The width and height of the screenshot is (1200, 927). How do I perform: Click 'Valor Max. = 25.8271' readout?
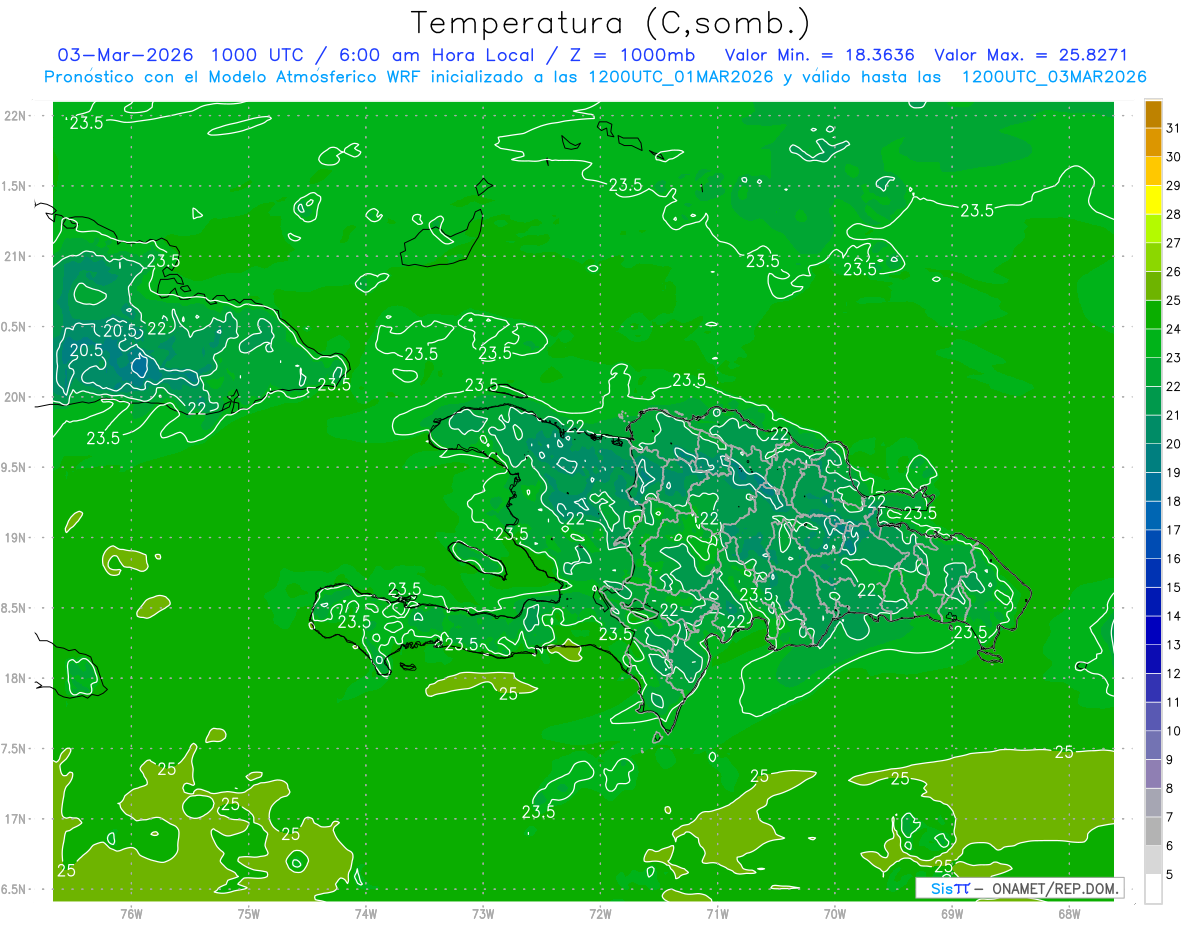[x=1031, y=55]
